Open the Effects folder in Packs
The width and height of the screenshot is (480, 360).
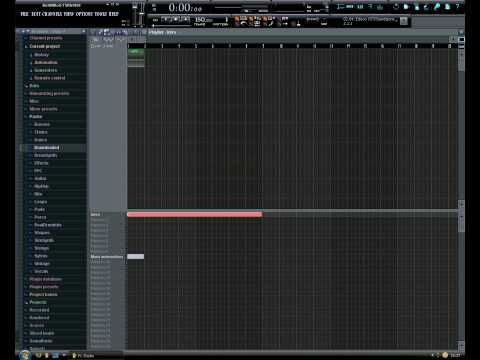point(41,163)
